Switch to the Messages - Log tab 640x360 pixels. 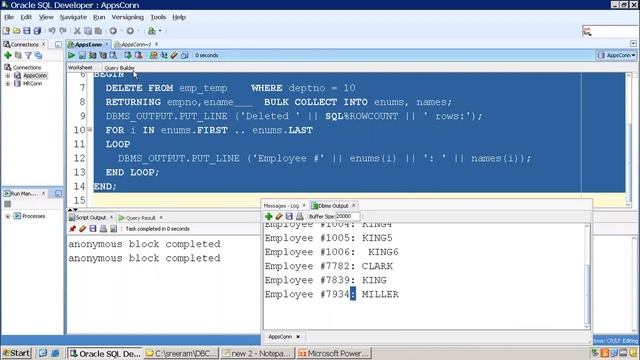tap(281, 206)
